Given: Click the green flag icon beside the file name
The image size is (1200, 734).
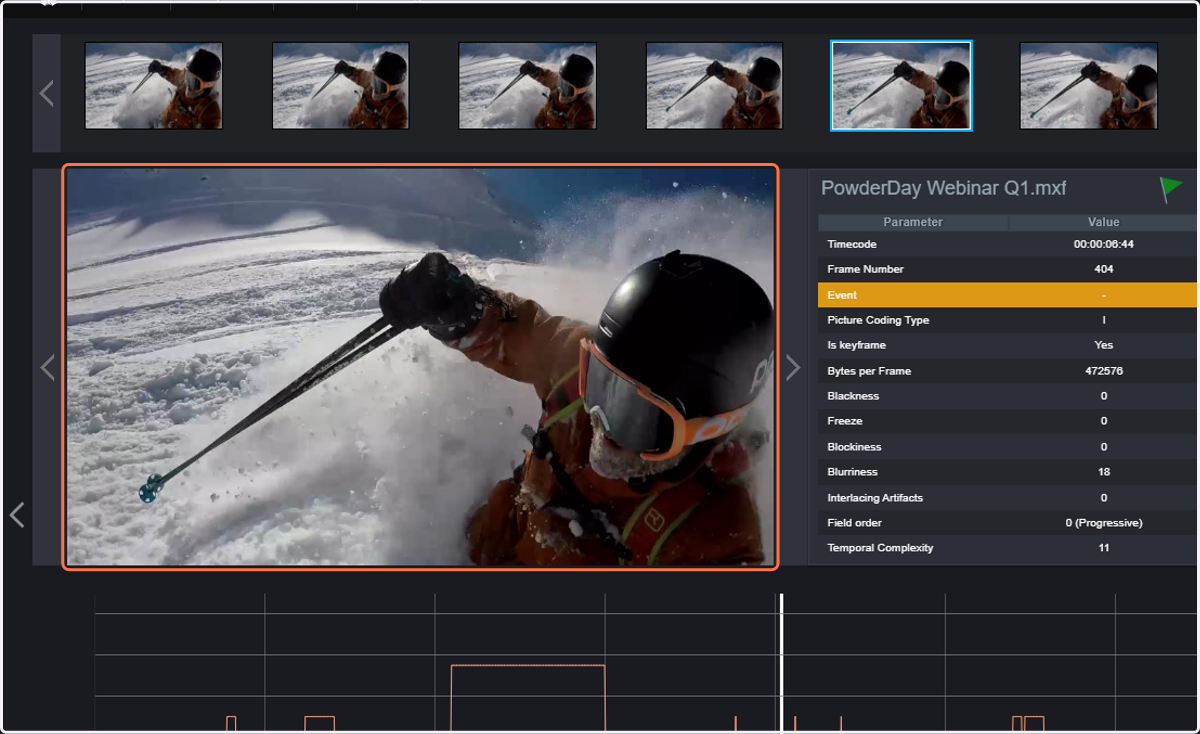Looking at the screenshot, I should 1170,189.
